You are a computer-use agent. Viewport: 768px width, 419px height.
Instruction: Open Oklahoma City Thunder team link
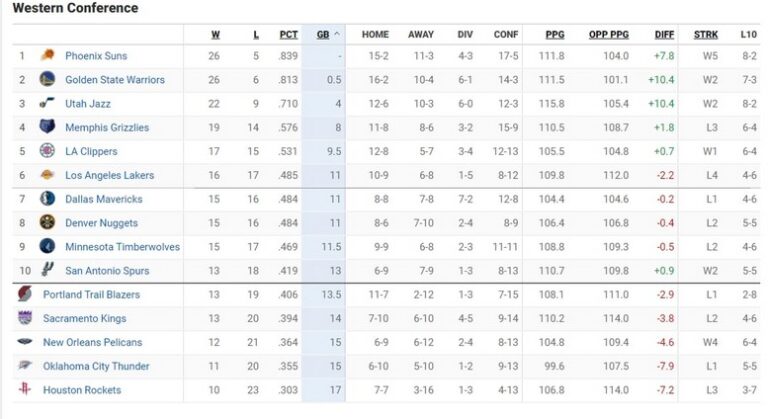[x=96, y=366]
